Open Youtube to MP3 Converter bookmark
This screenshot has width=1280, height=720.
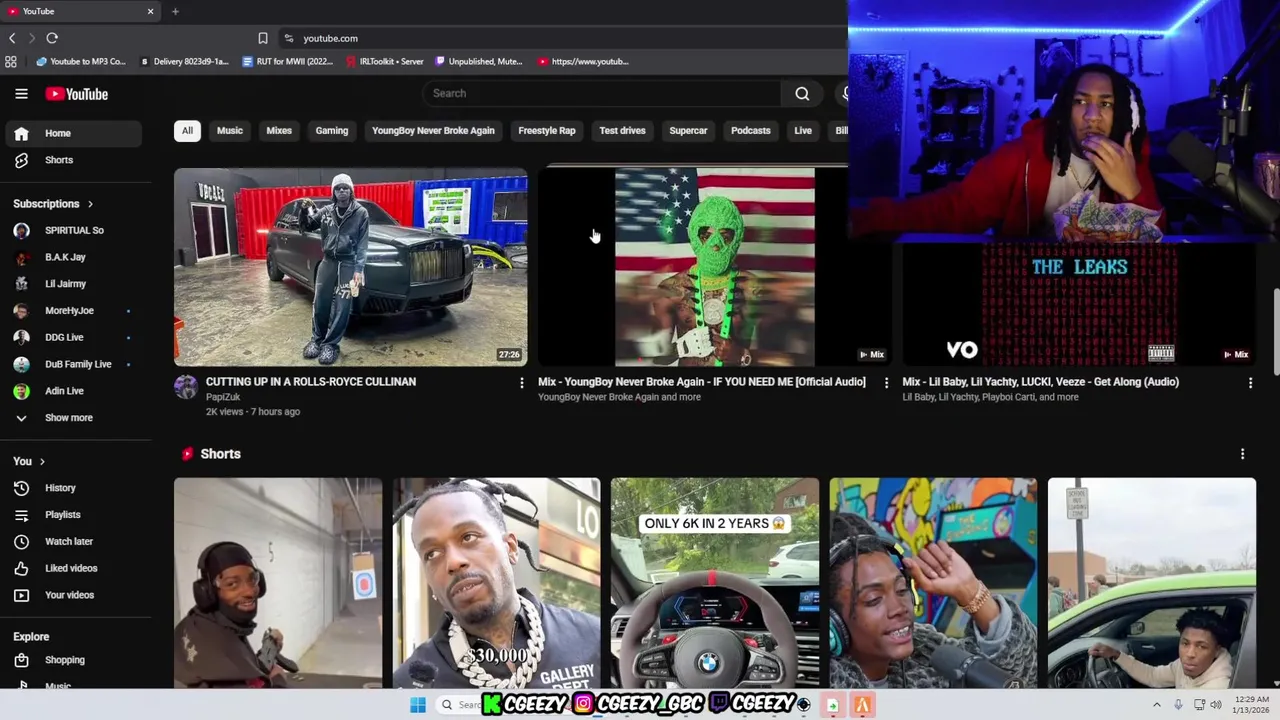[x=80, y=62]
